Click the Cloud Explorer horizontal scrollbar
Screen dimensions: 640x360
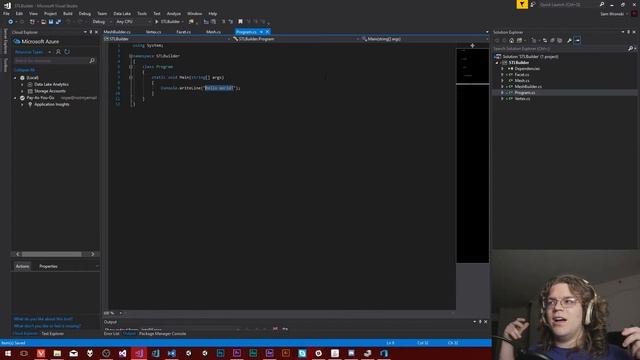(51, 254)
